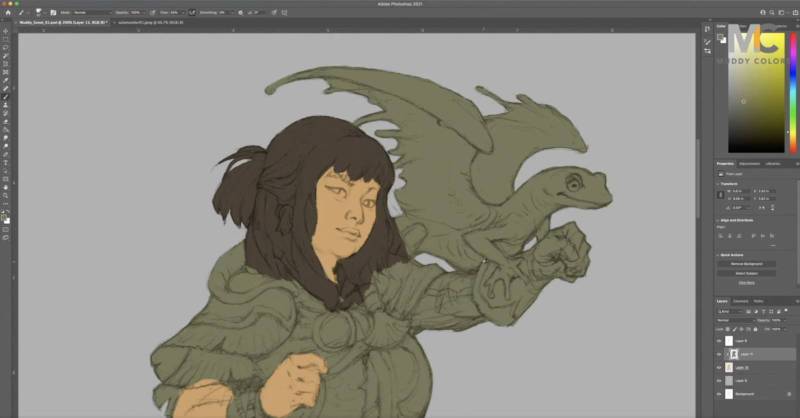This screenshot has width=800, height=418.
Task: Hide the Background layer
Action: (x=718, y=394)
